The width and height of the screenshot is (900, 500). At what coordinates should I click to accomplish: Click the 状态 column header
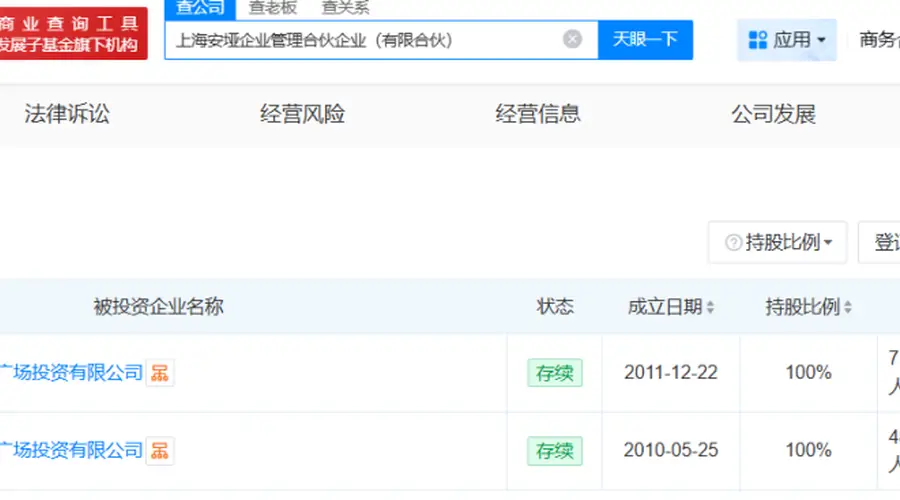click(x=554, y=307)
